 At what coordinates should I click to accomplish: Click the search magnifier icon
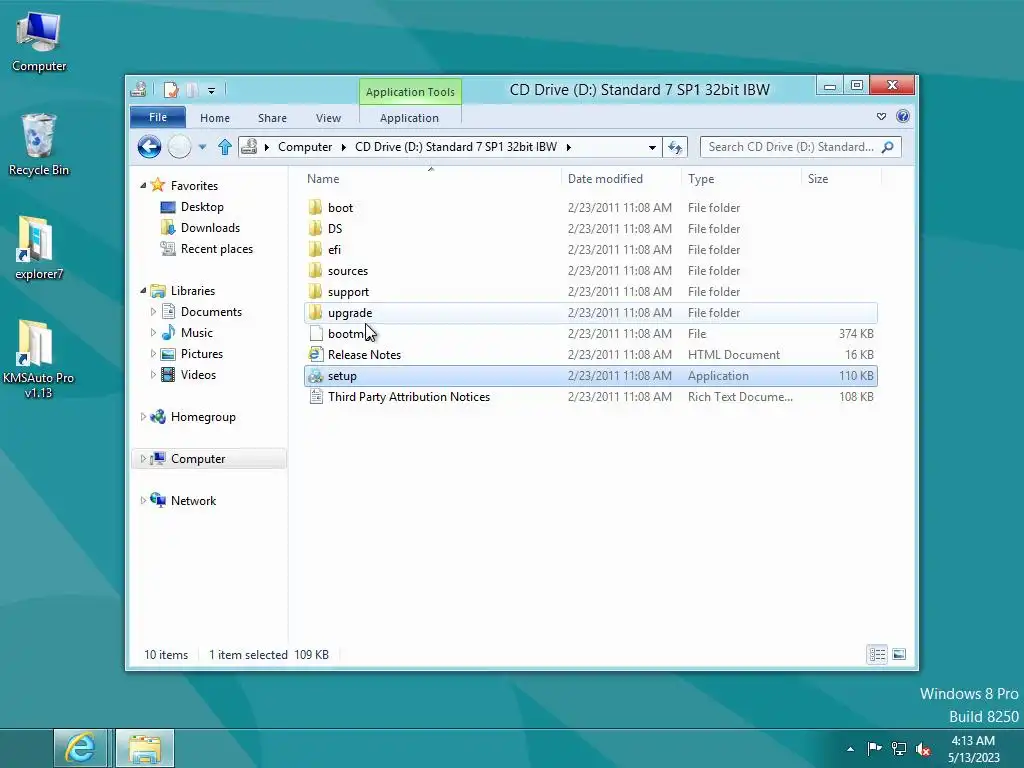tap(888, 147)
